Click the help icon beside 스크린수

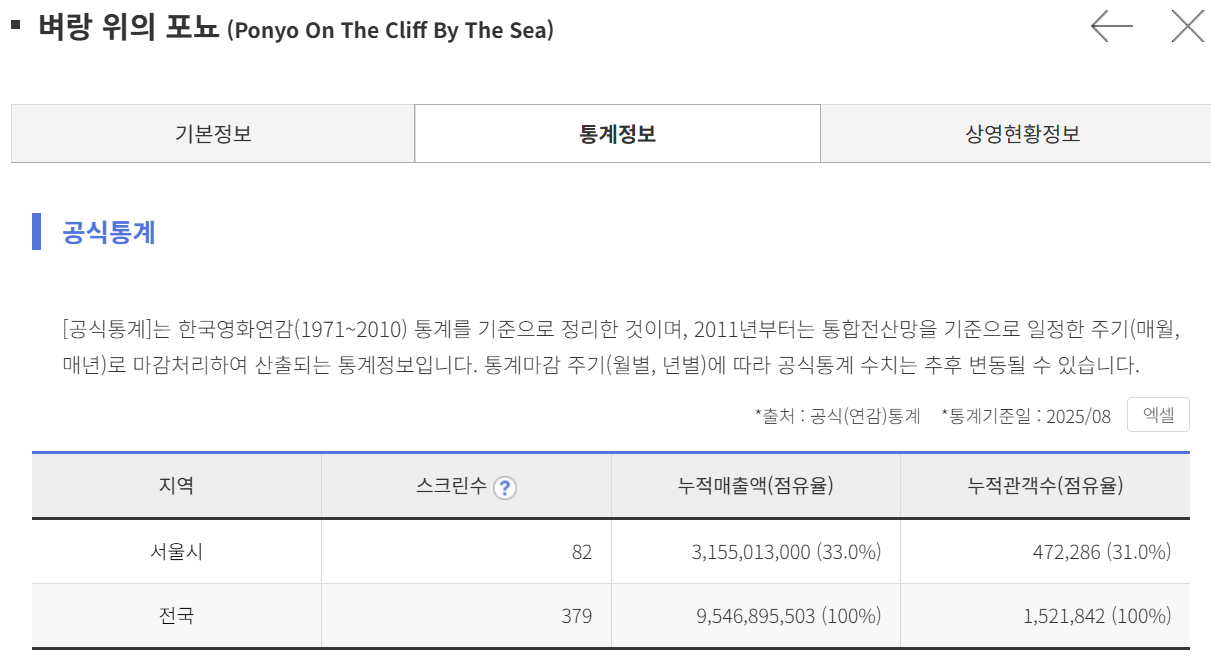[x=506, y=488]
